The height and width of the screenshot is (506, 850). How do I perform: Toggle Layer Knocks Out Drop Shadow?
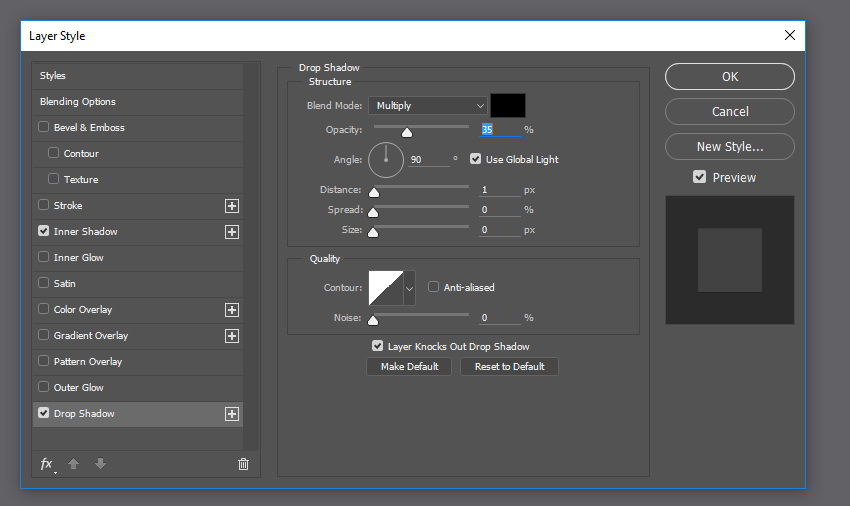point(377,345)
